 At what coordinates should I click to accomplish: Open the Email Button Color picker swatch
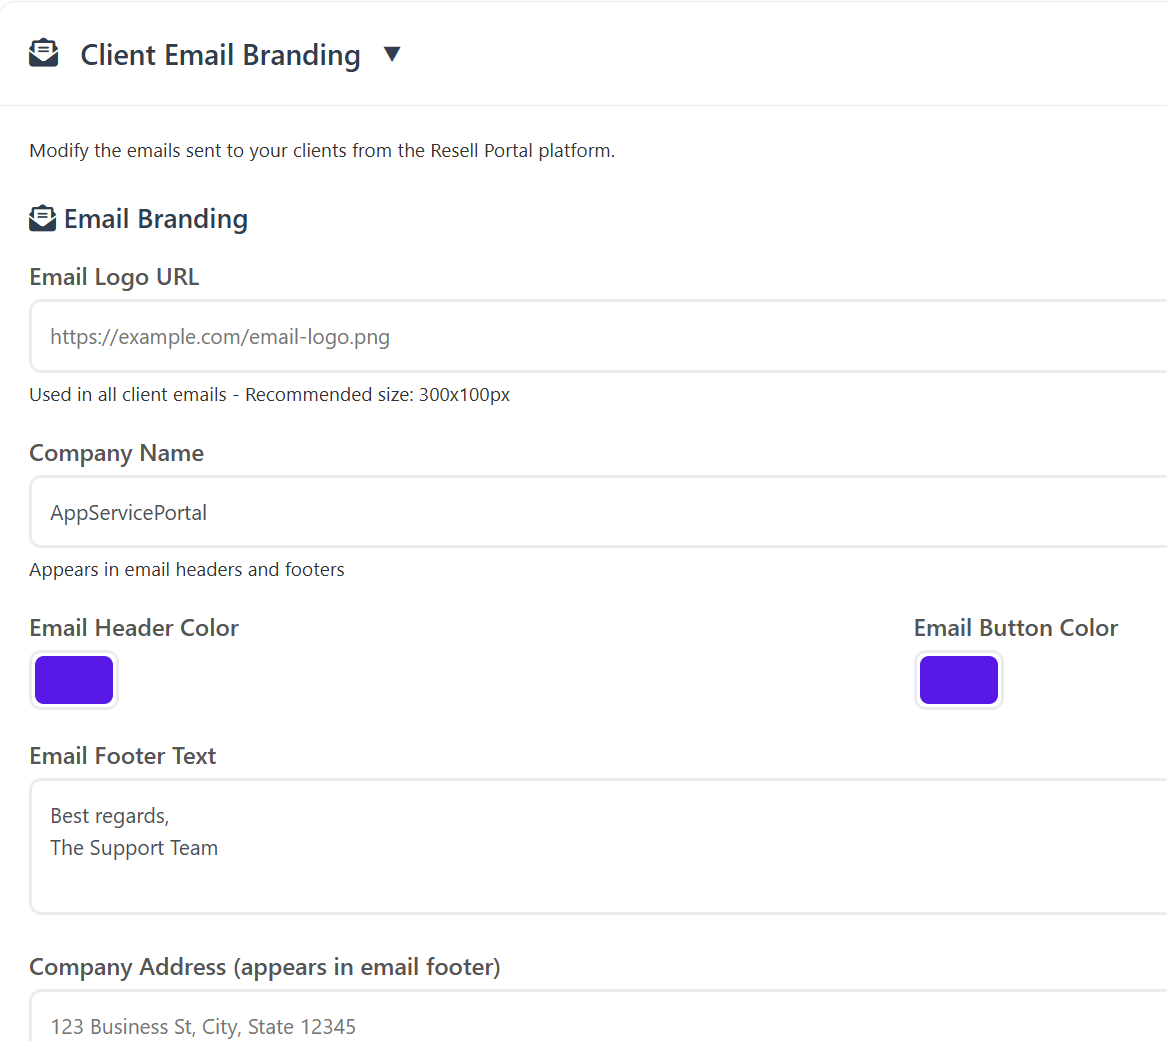(x=958, y=680)
